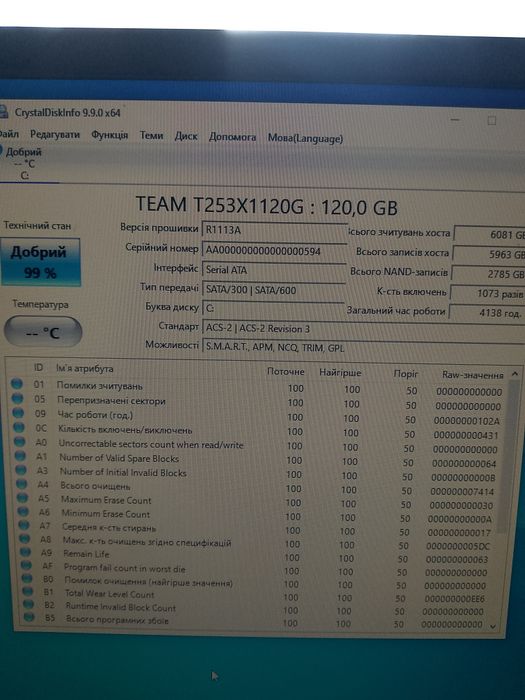Image resolution: width=525 pixels, height=700 pixels.
Task: Open the Мова(Language) menu
Action: pyautogui.click(x=305, y=138)
